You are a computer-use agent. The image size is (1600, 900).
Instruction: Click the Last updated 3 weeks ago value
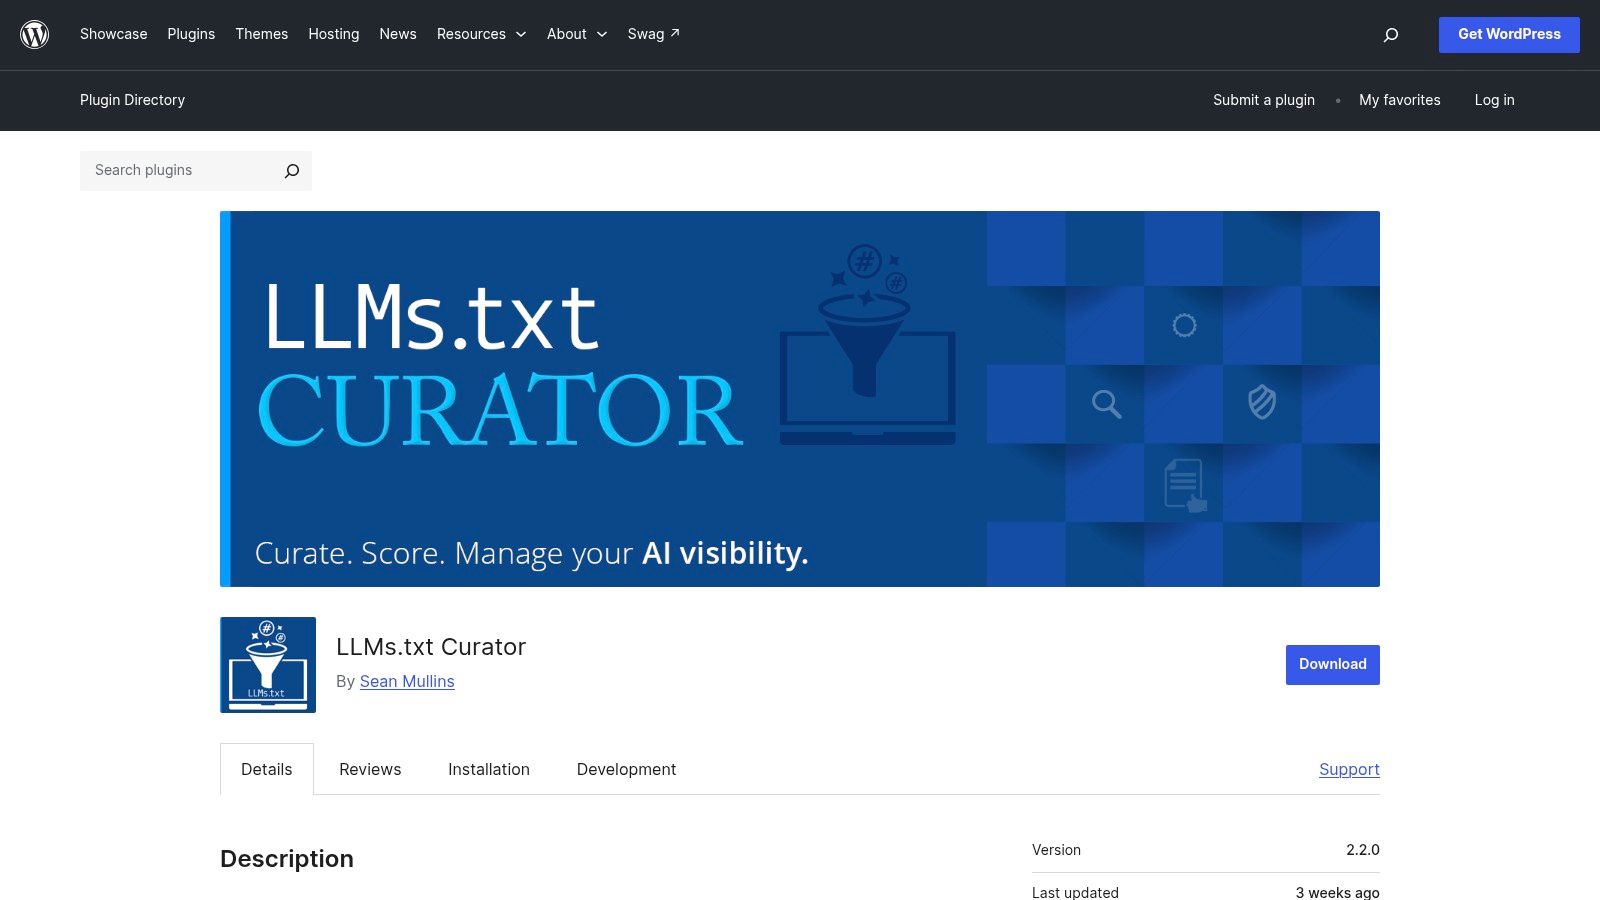1337,892
